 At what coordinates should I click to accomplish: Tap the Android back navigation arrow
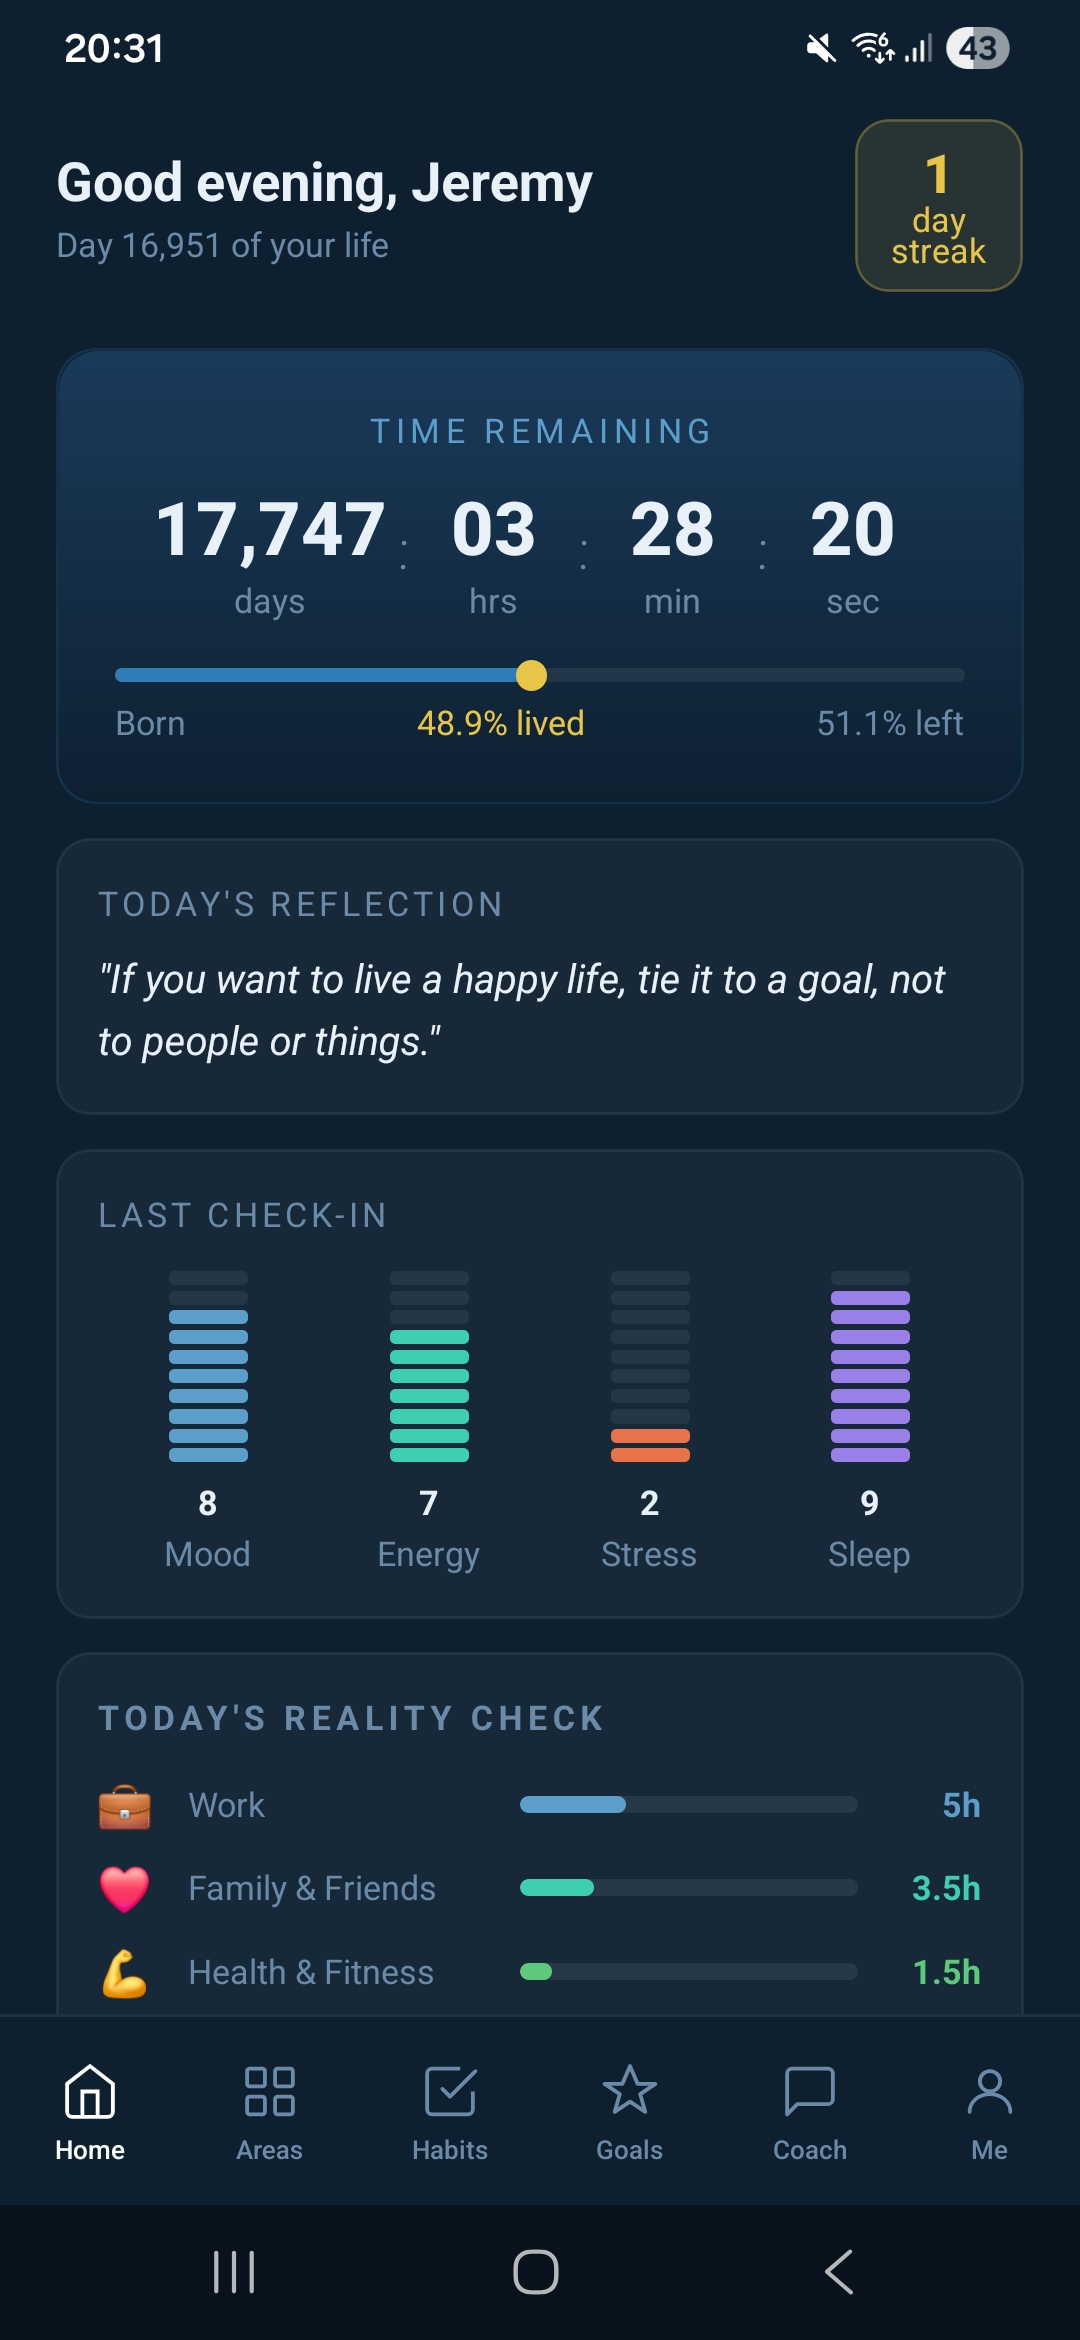click(839, 2272)
